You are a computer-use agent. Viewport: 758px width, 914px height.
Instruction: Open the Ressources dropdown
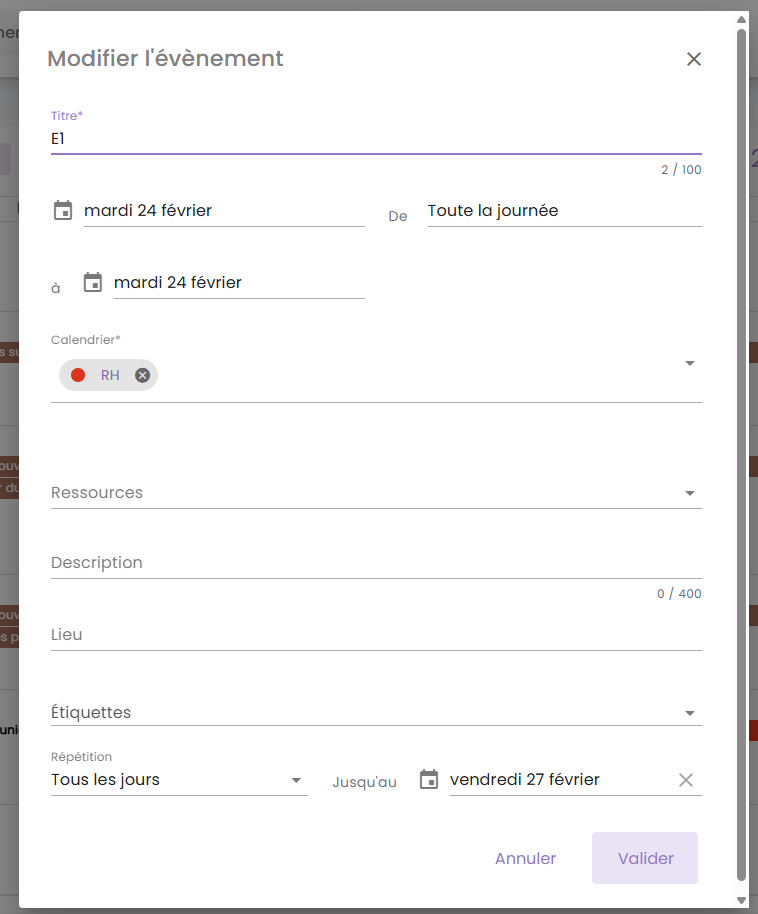pos(689,493)
